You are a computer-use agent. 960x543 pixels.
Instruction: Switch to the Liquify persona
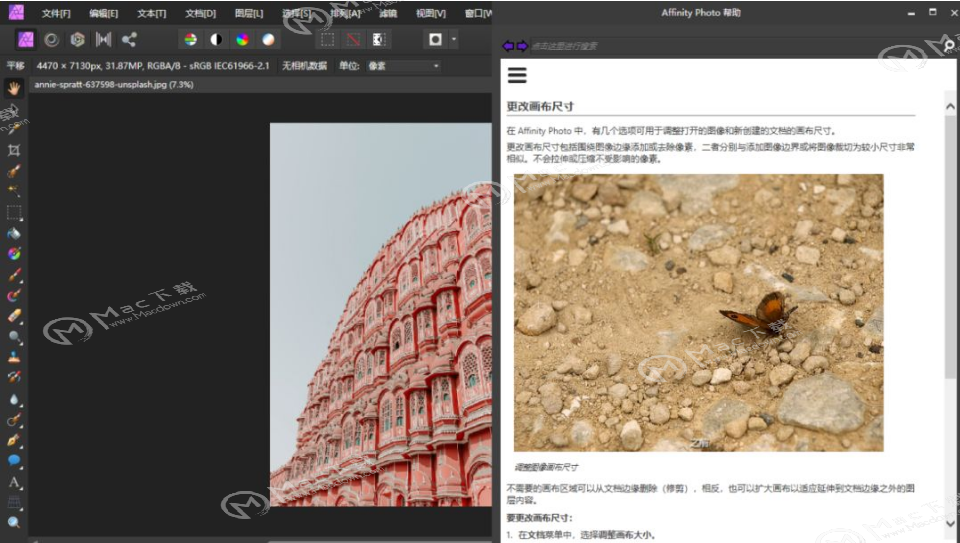coord(51,40)
